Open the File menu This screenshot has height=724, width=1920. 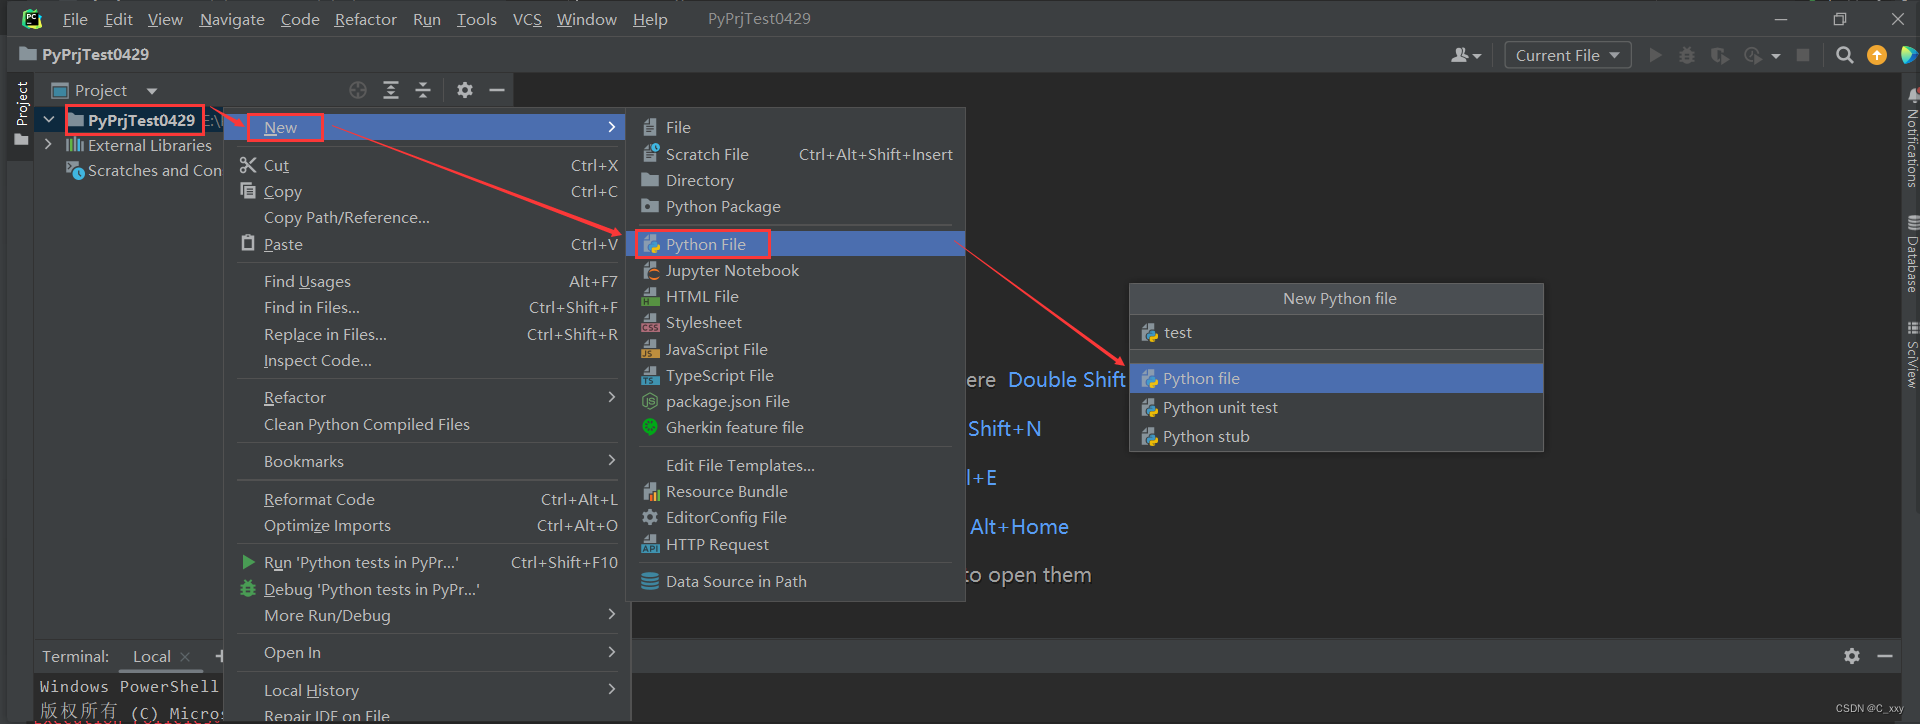coord(75,19)
